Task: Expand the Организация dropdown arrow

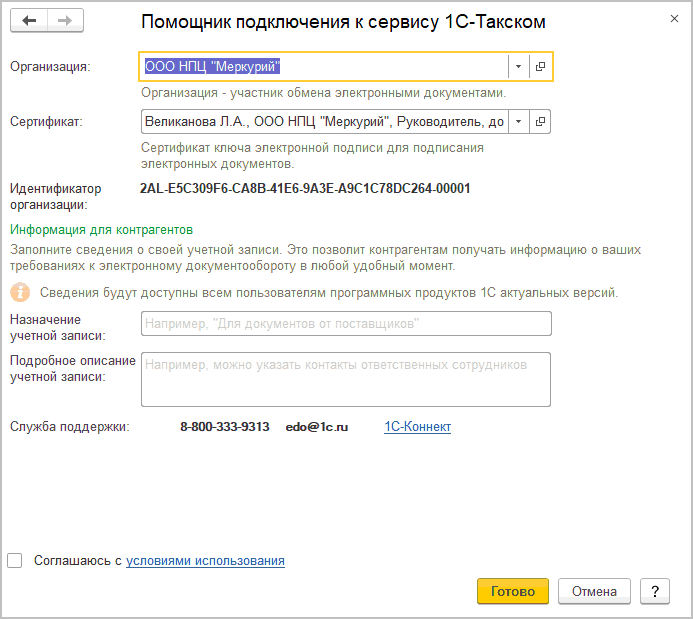Action: (x=518, y=67)
